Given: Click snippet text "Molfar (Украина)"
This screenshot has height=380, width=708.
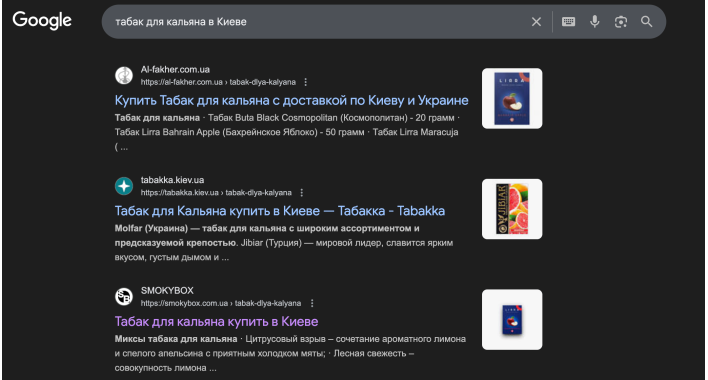Looking at the screenshot, I should point(151,228).
